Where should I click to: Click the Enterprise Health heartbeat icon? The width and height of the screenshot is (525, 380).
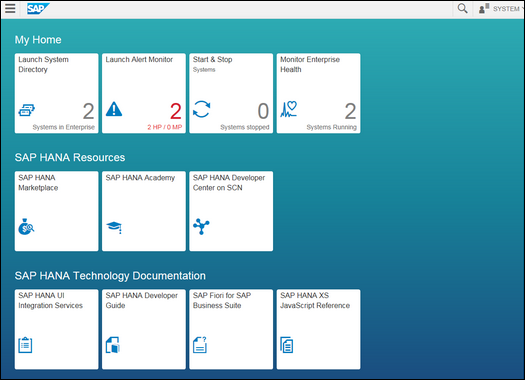pos(289,109)
